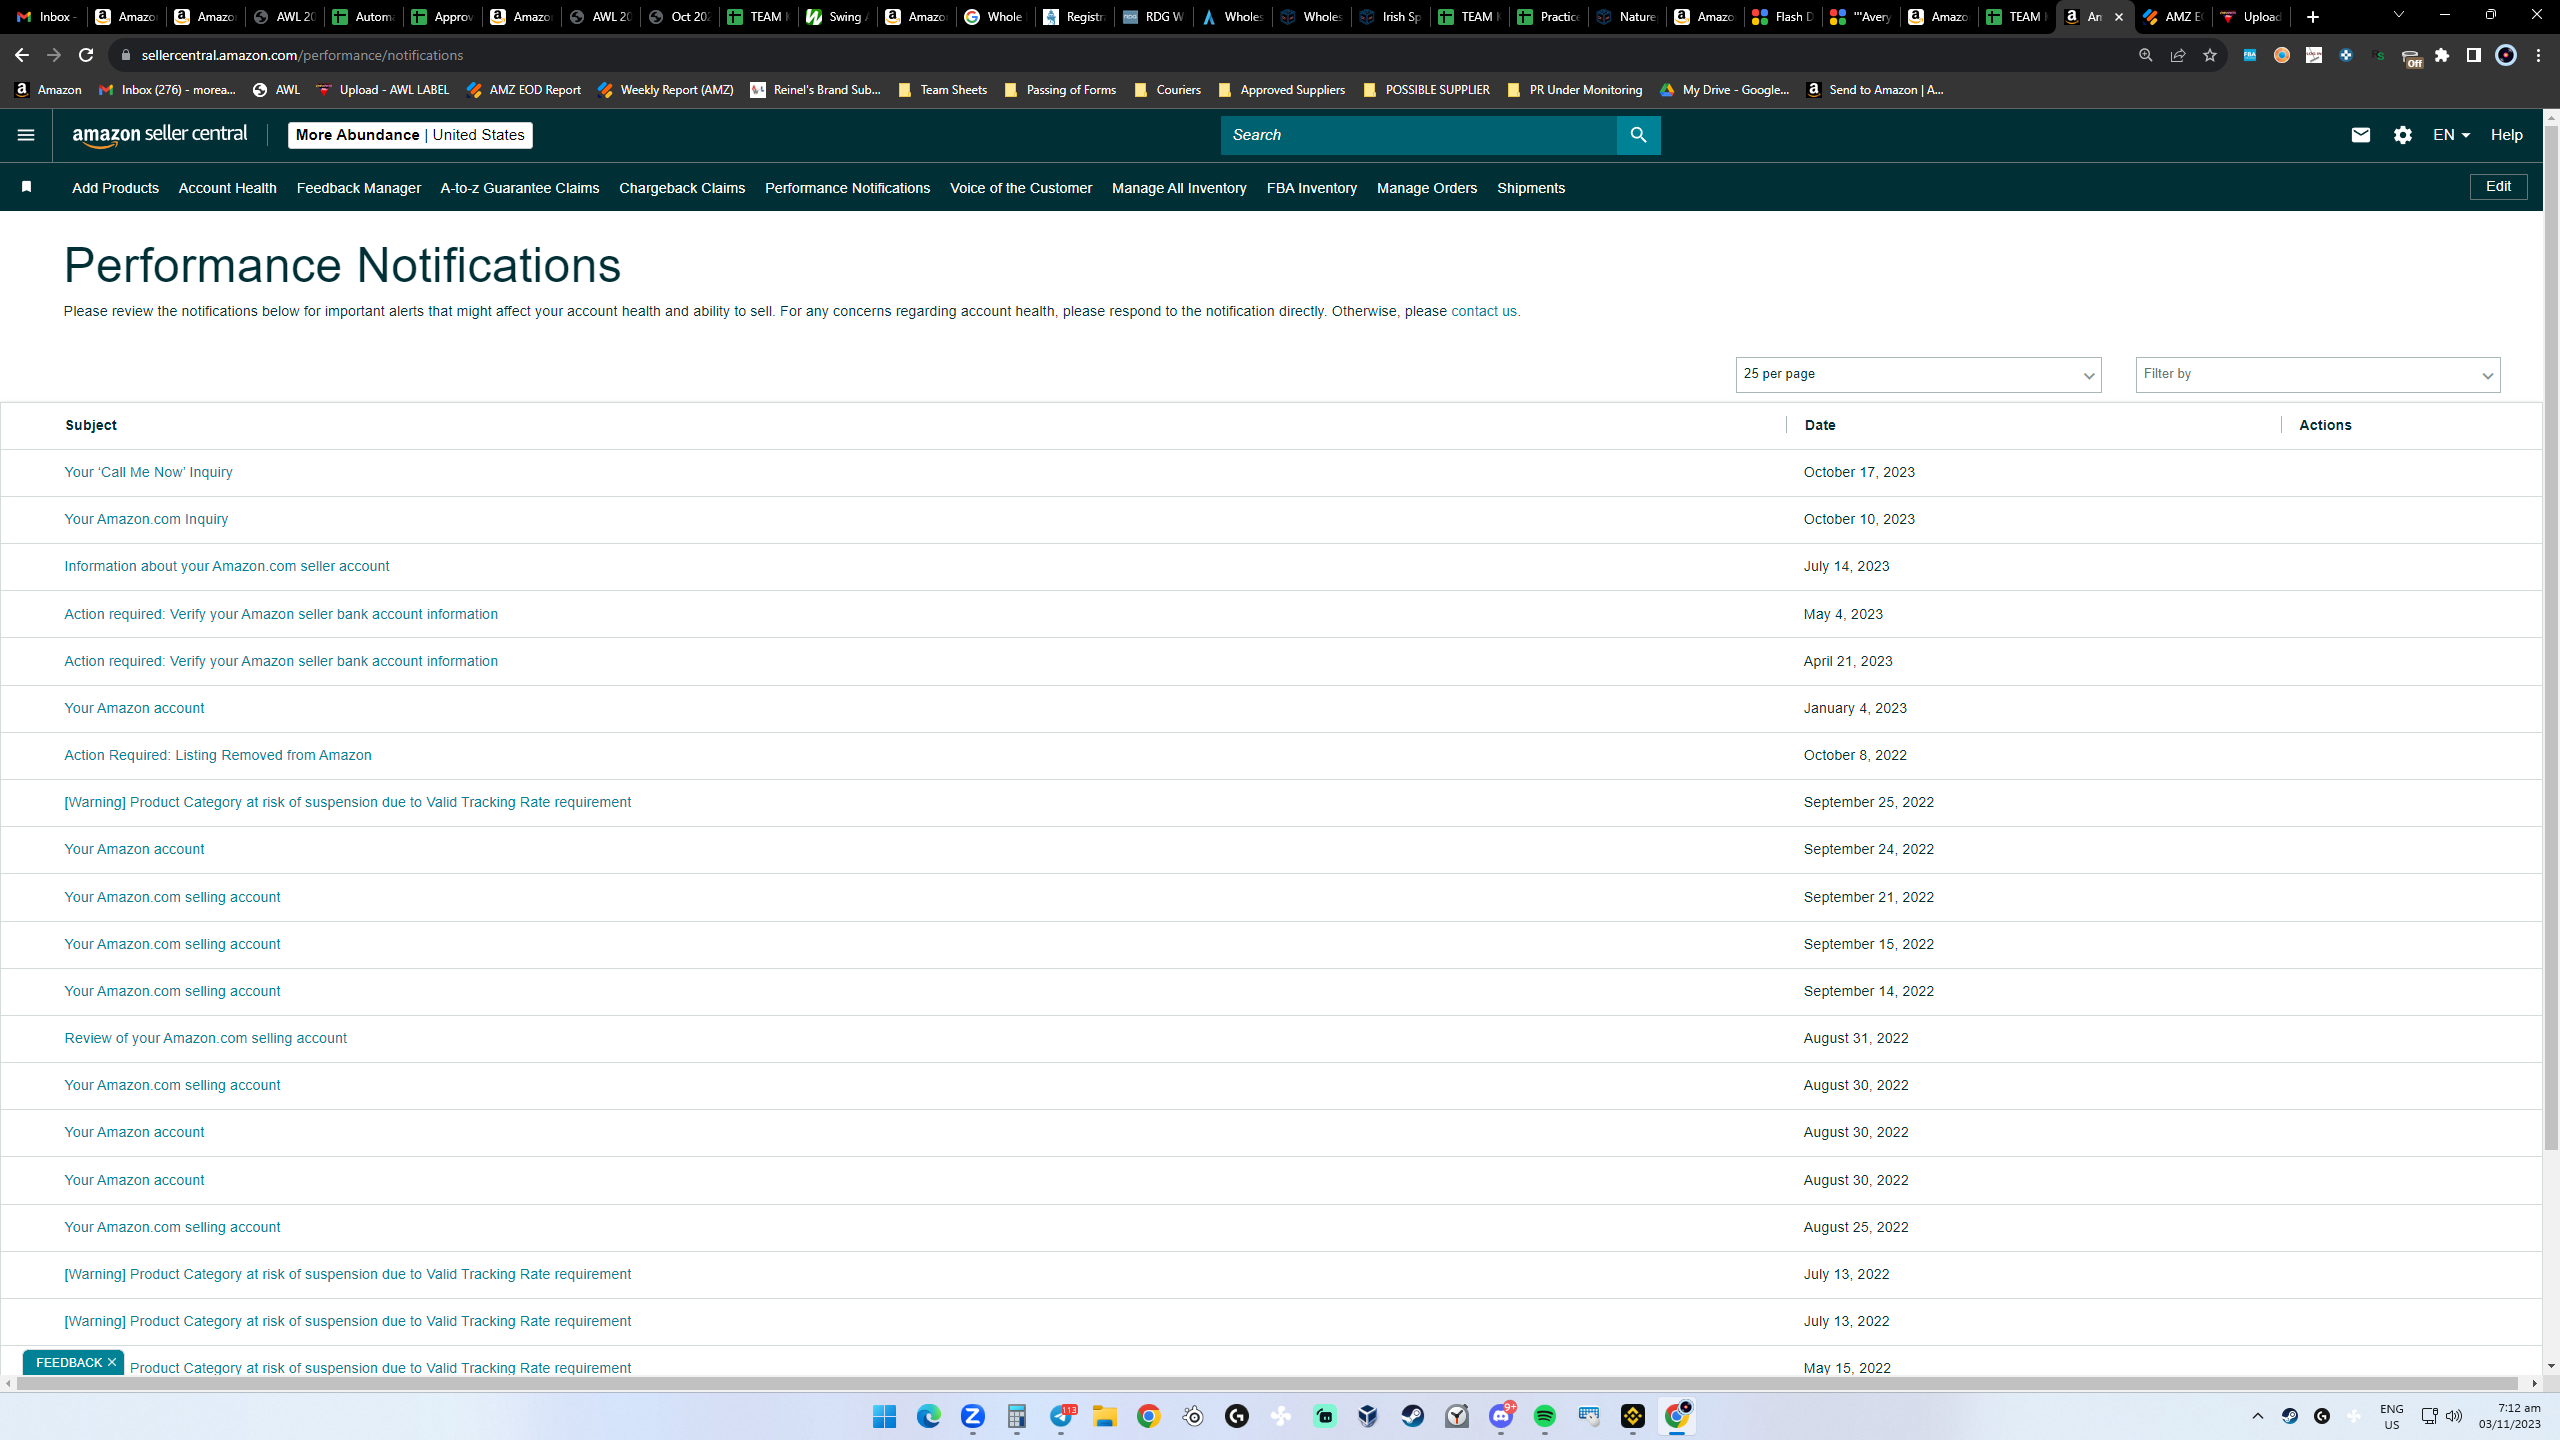This screenshot has width=2560, height=1440.
Task: Open Spotify from taskbar
Action: point(1545,1416)
